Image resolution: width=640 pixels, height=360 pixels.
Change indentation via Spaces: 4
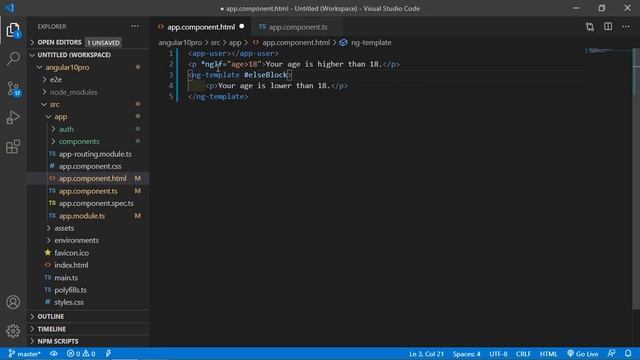pos(466,354)
